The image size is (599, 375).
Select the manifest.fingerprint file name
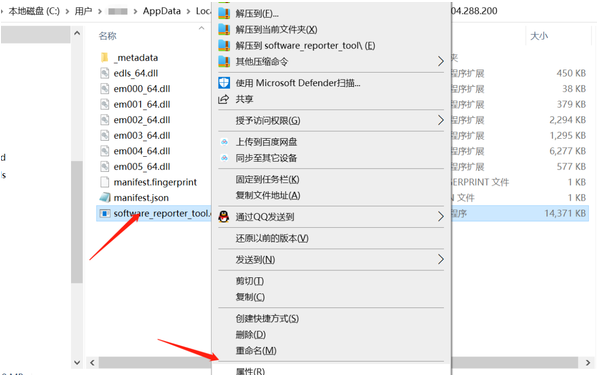click(x=155, y=182)
